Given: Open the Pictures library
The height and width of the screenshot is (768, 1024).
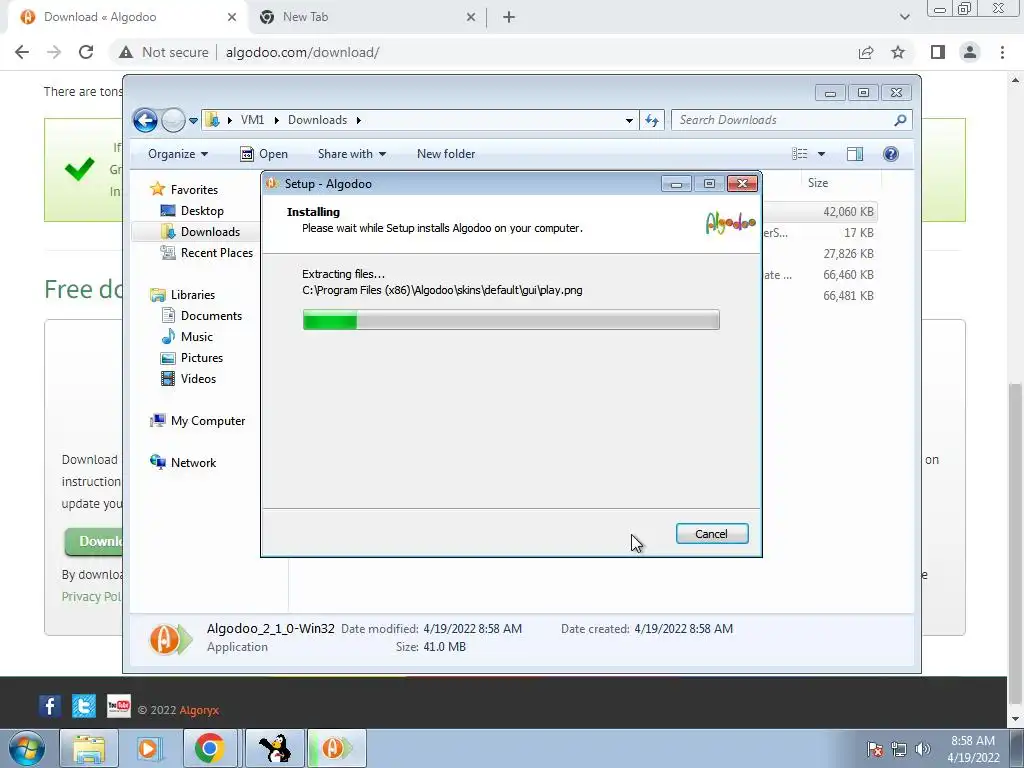Looking at the screenshot, I should 193,358.
